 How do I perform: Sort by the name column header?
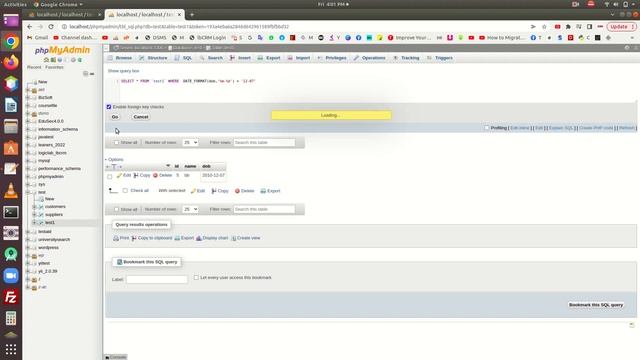click(190, 167)
